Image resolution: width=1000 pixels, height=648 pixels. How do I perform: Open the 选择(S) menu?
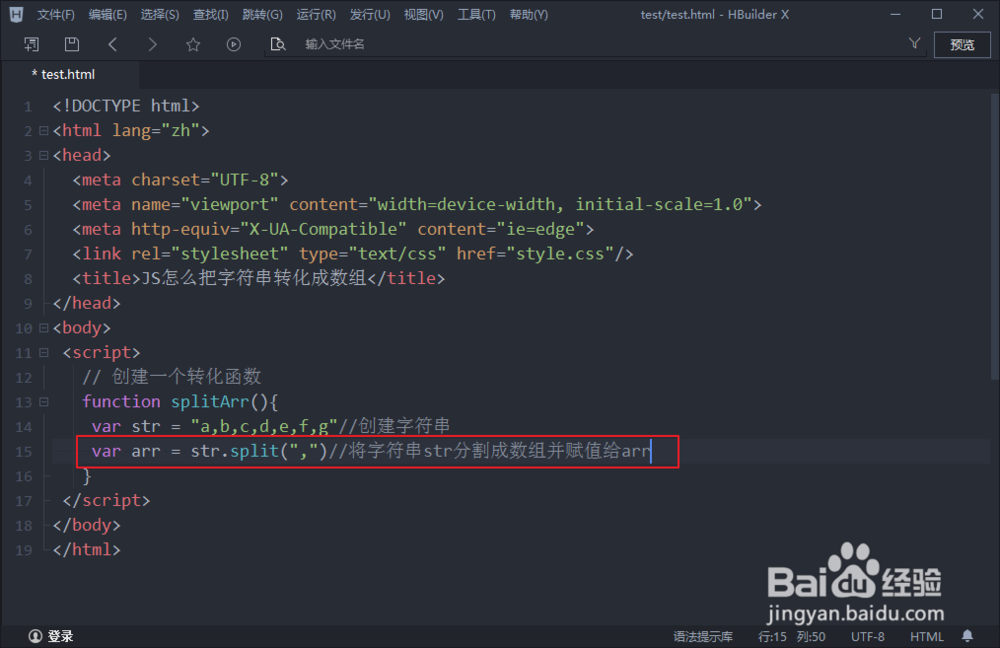tap(159, 14)
